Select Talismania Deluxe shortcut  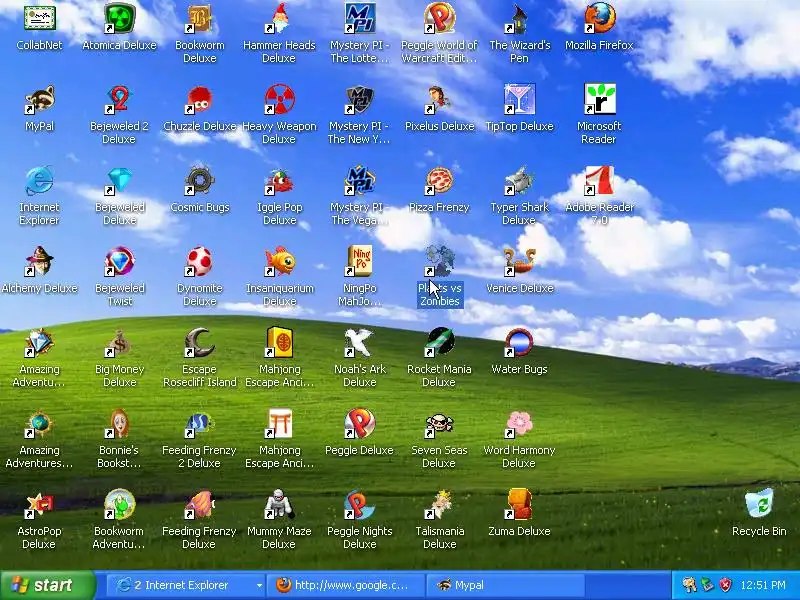tap(439, 505)
